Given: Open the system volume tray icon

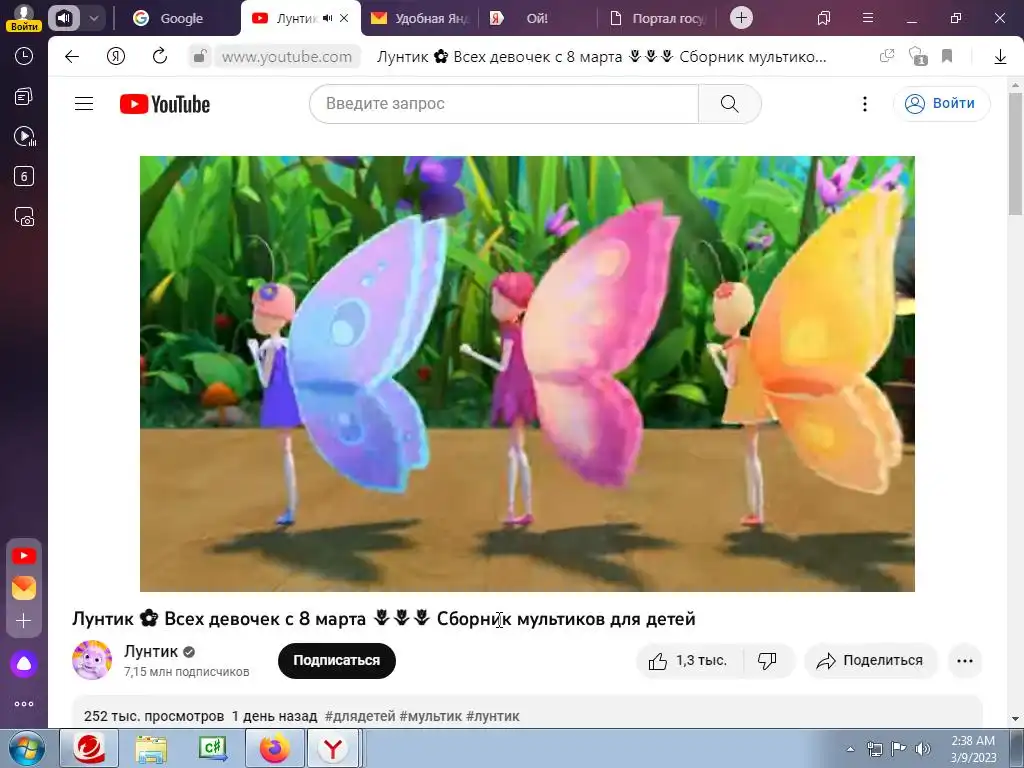Looking at the screenshot, I should [922, 749].
